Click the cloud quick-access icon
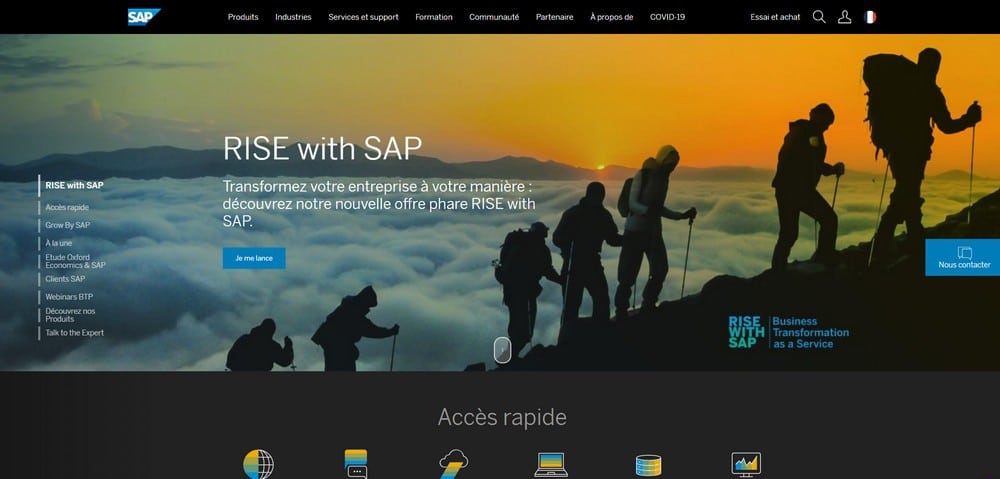This screenshot has width=1000, height=479. [453, 465]
